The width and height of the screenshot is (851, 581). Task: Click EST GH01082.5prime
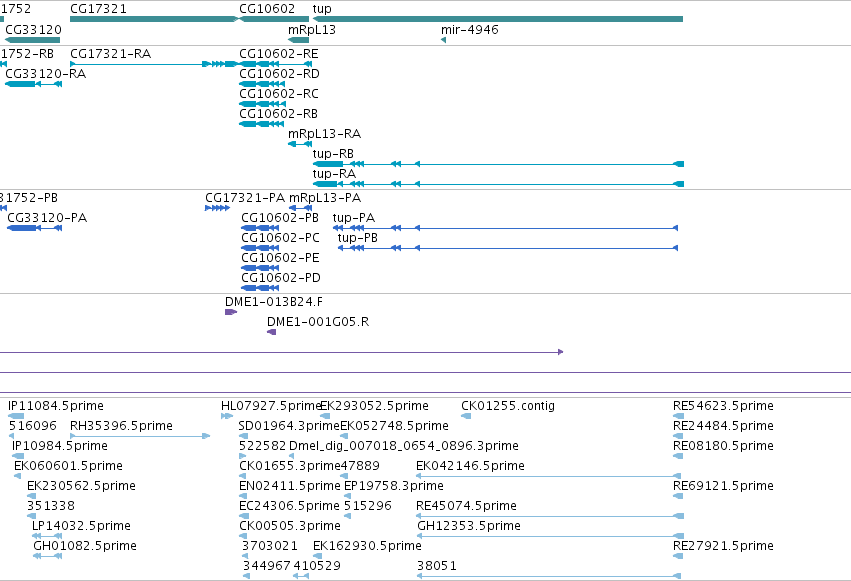click(48, 557)
